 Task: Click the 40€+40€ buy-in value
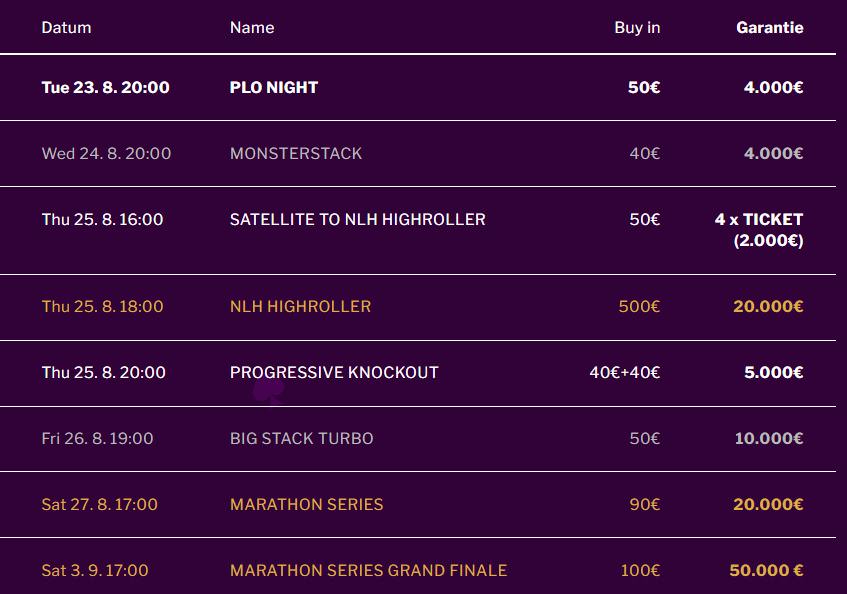pyautogui.click(x=625, y=372)
